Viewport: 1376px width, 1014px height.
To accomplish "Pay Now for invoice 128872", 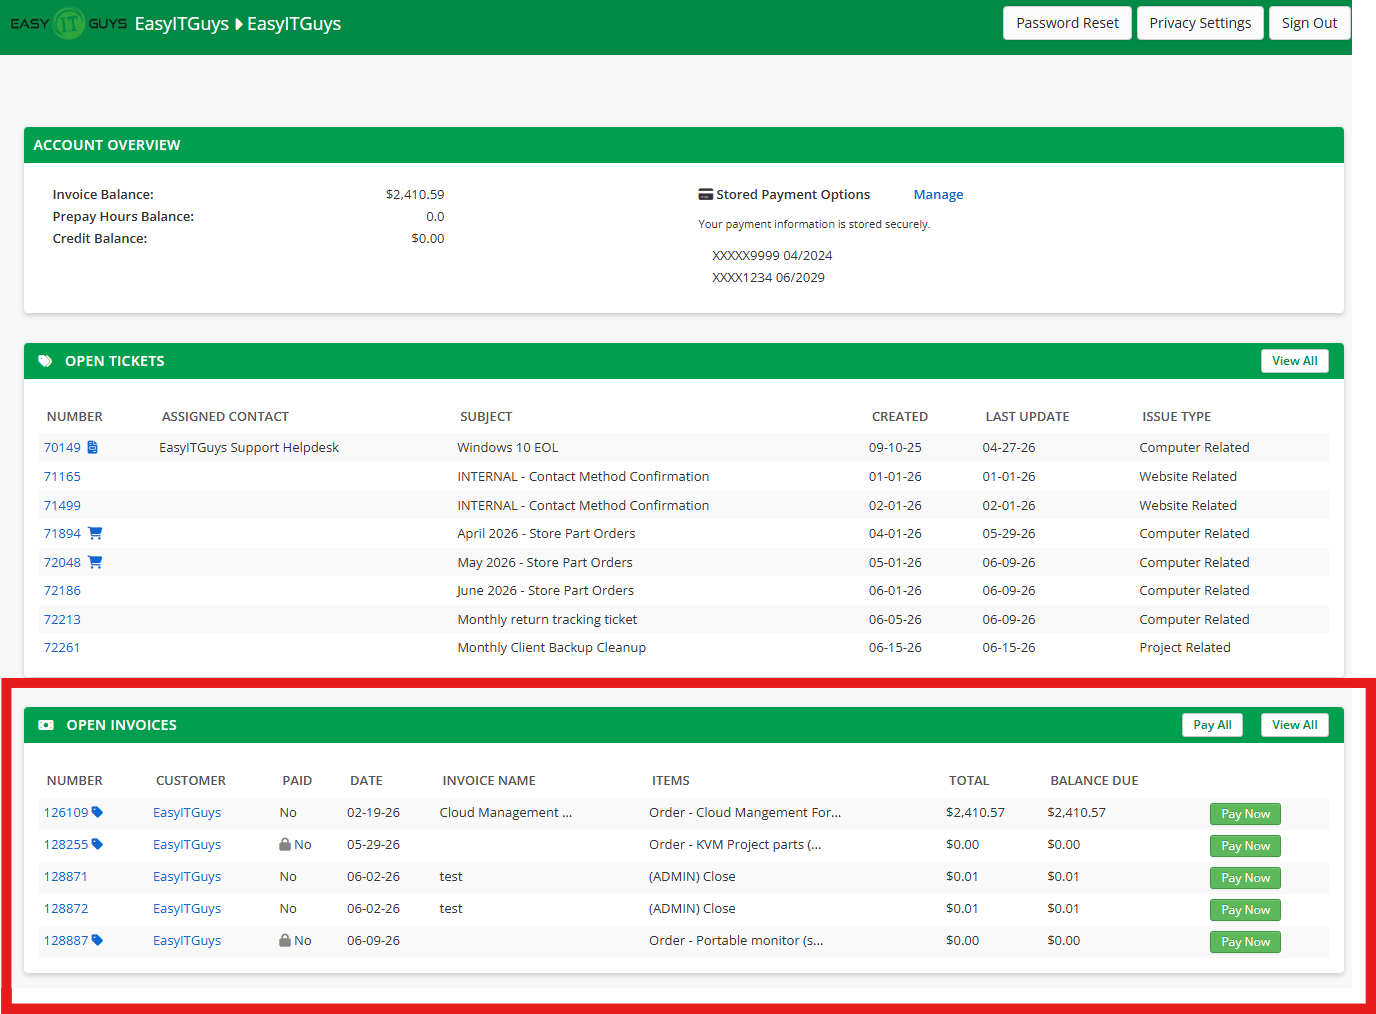I will (x=1245, y=910).
